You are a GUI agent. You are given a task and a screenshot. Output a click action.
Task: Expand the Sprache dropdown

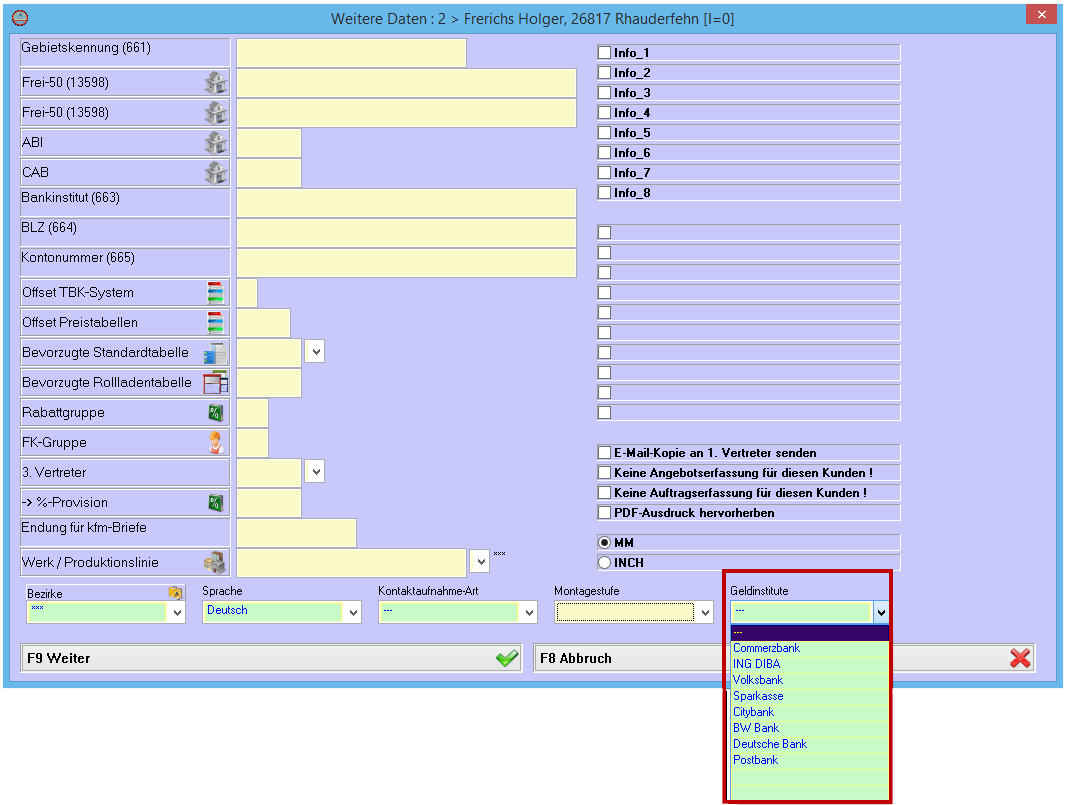point(353,613)
